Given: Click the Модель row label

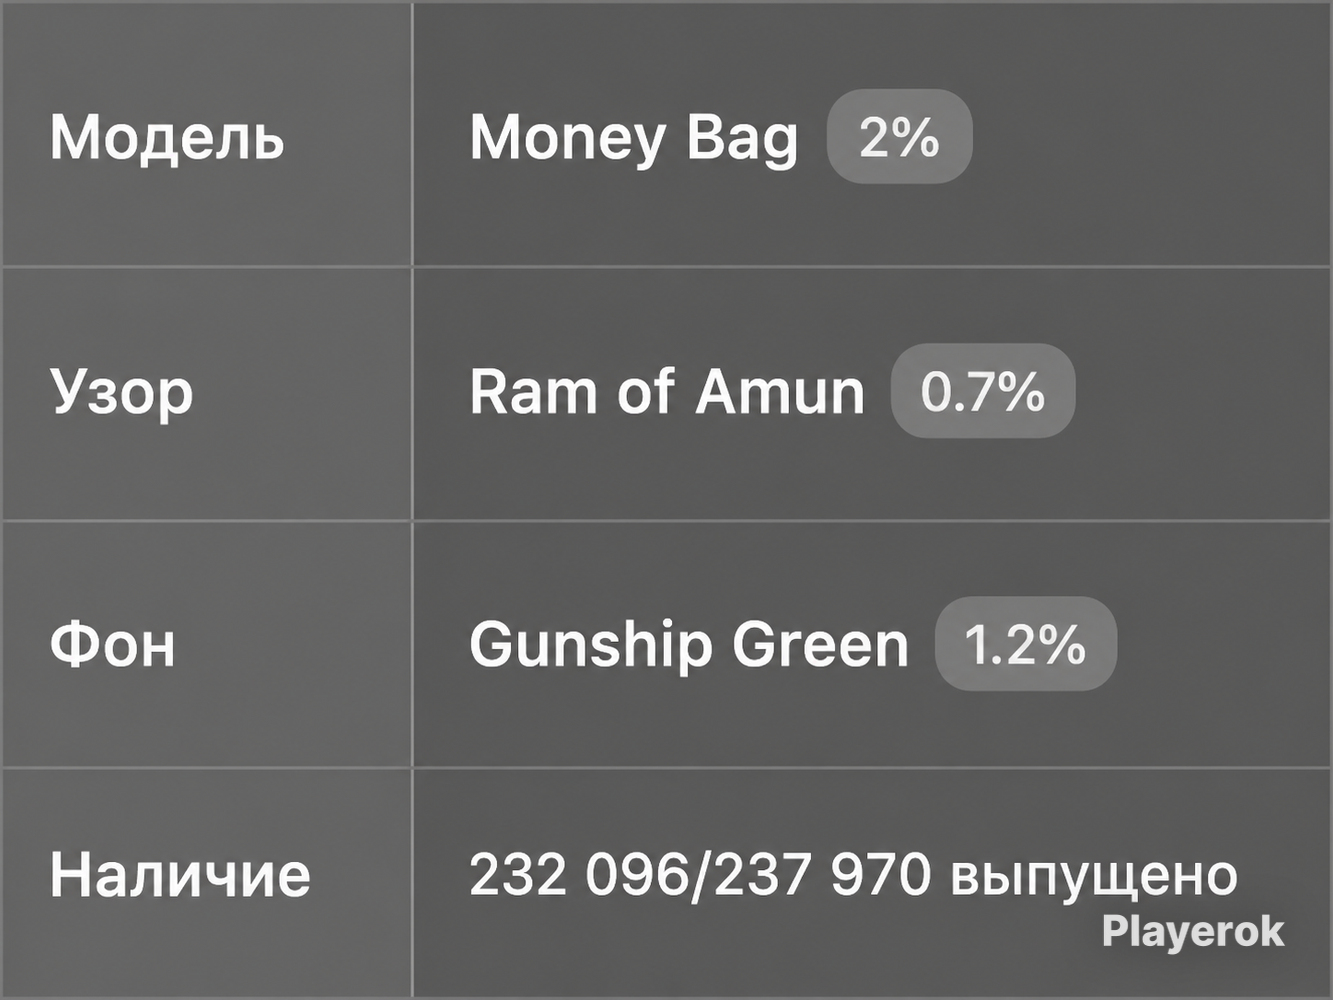Looking at the screenshot, I should pos(167,138).
